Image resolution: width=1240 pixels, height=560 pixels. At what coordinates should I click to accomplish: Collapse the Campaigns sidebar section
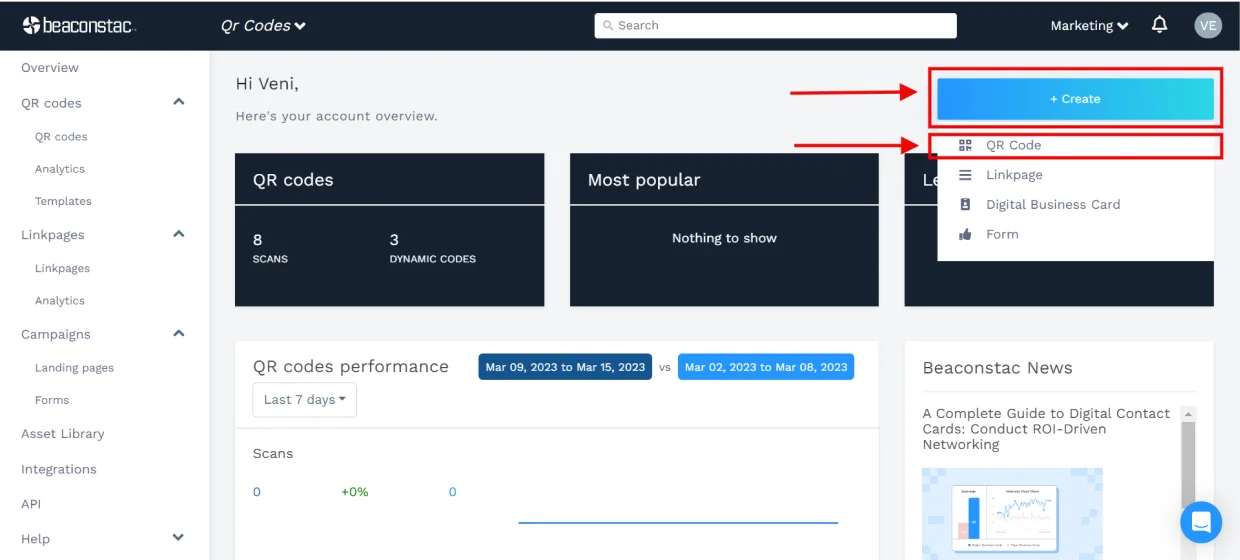pyautogui.click(x=179, y=334)
